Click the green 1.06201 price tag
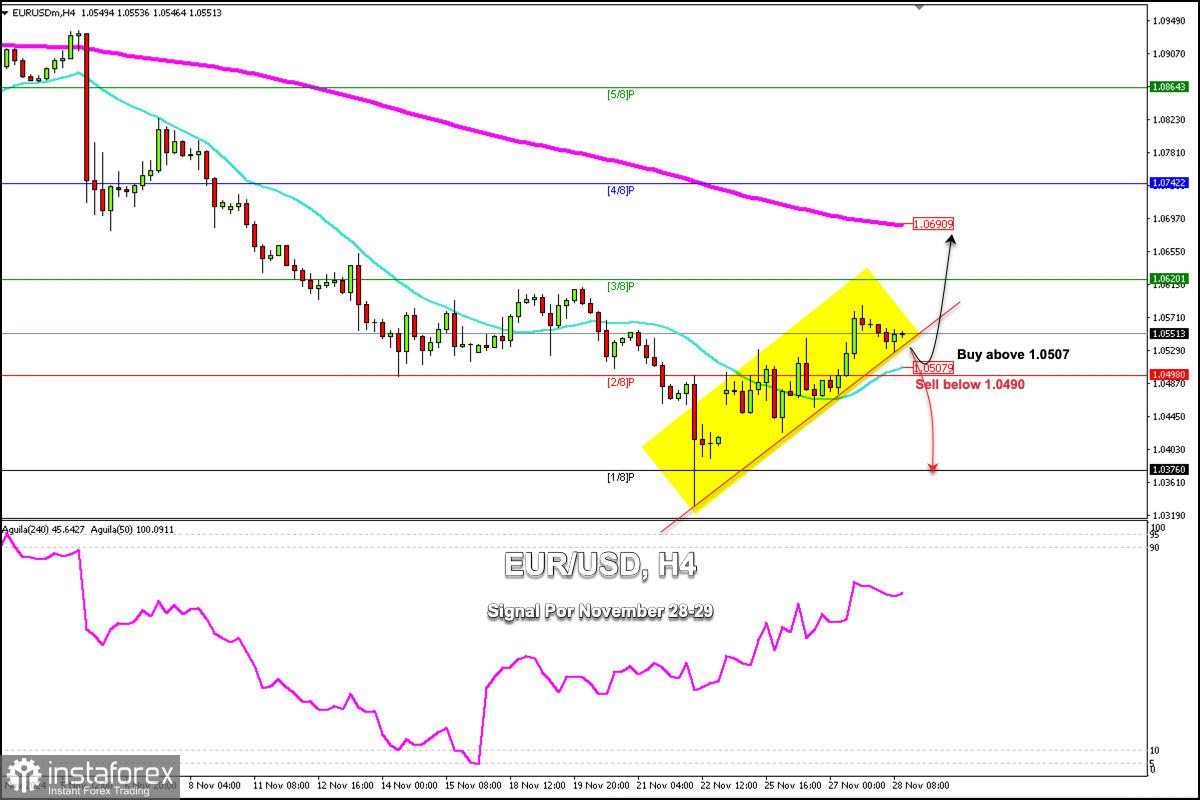 (x=1170, y=279)
